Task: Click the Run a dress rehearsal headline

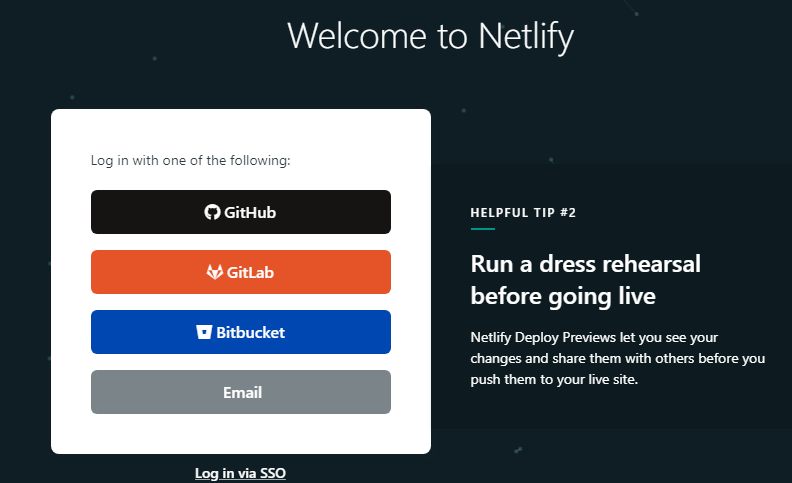Action: pos(585,279)
